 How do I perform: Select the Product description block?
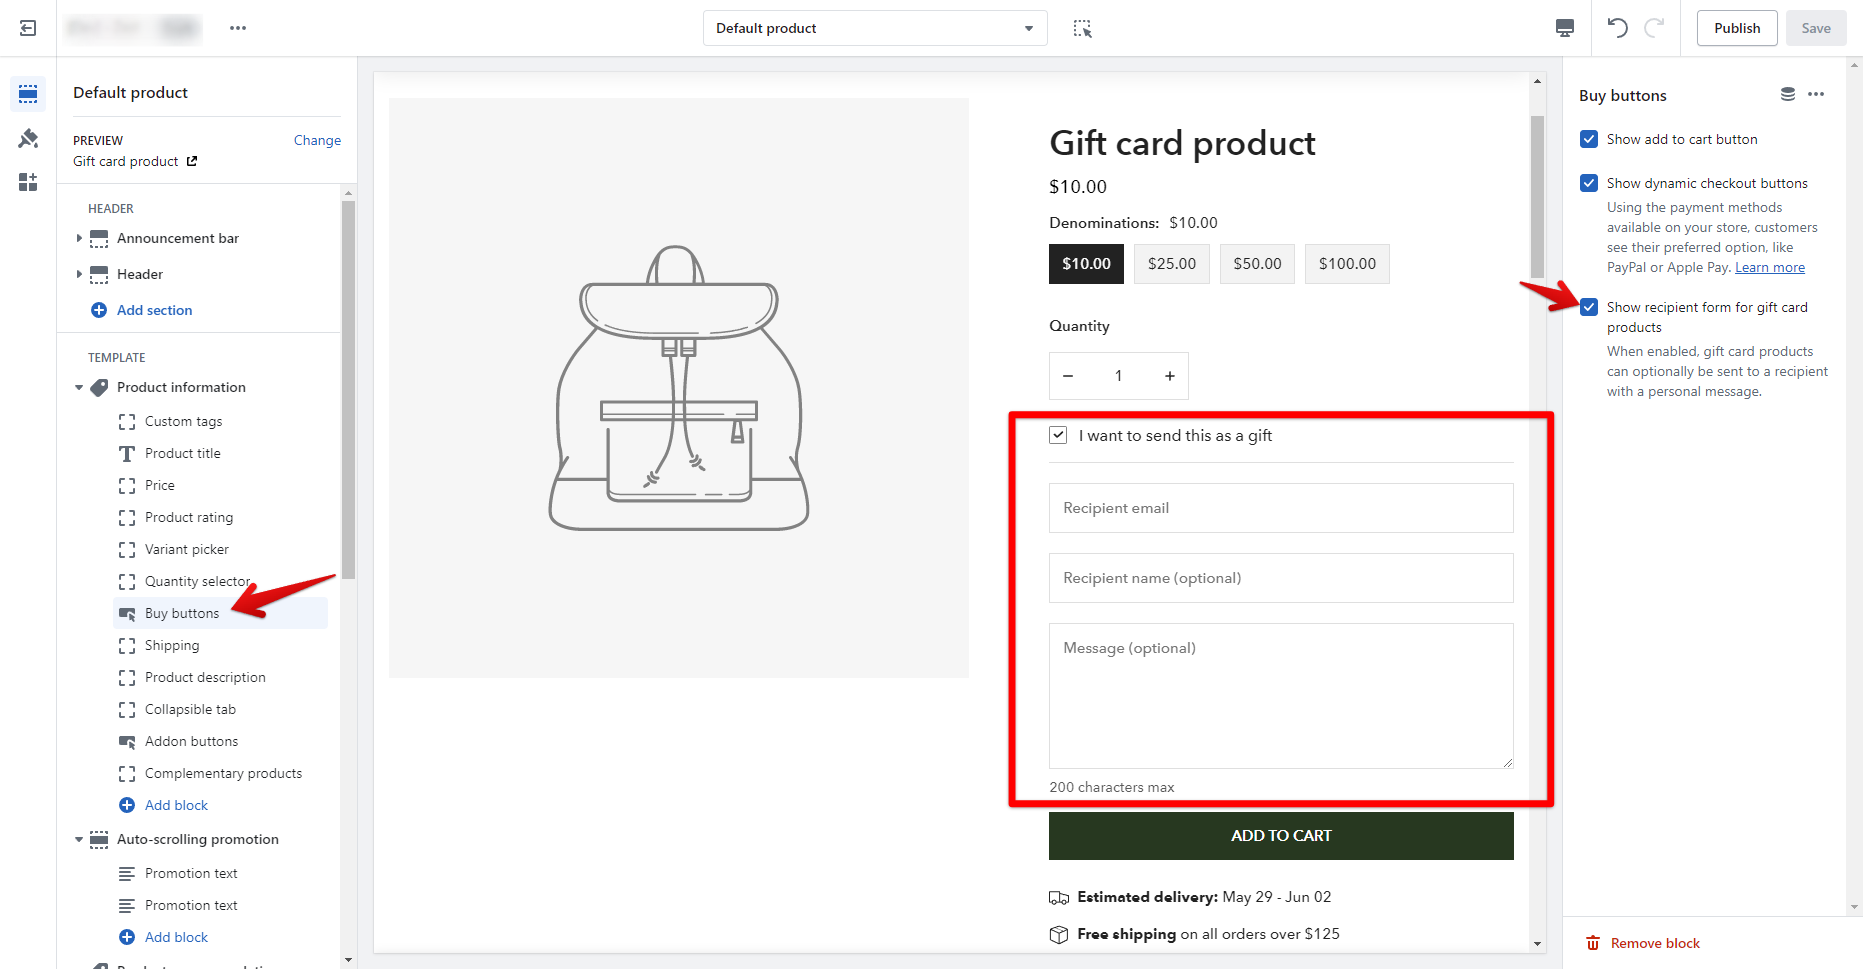point(221,677)
